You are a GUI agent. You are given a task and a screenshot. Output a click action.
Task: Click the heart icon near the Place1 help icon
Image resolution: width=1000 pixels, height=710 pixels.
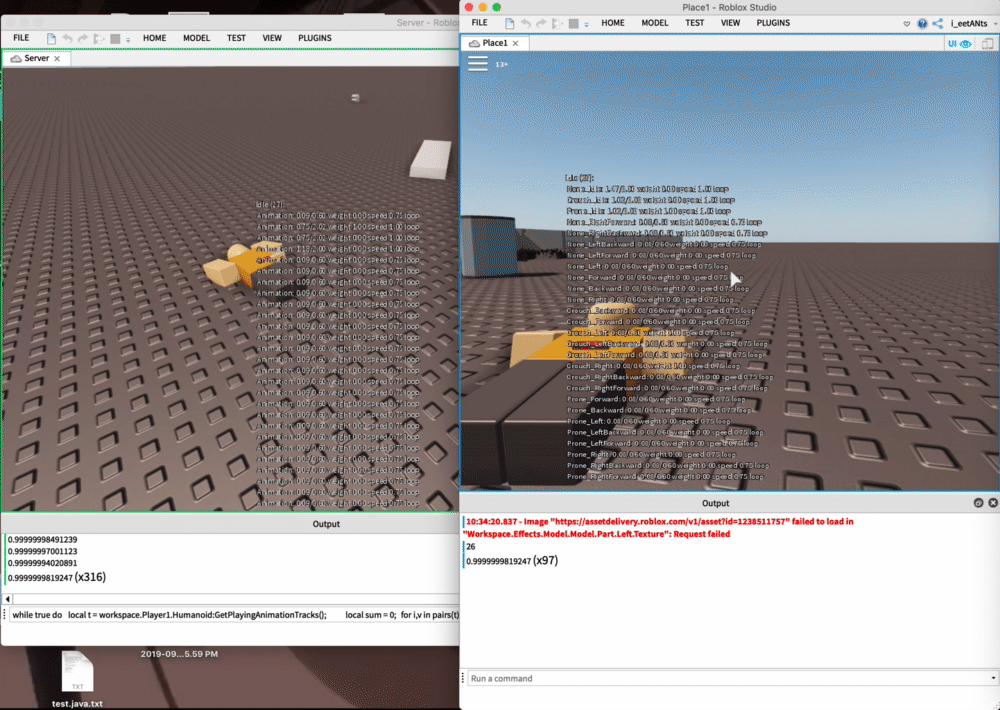[x=906, y=24]
